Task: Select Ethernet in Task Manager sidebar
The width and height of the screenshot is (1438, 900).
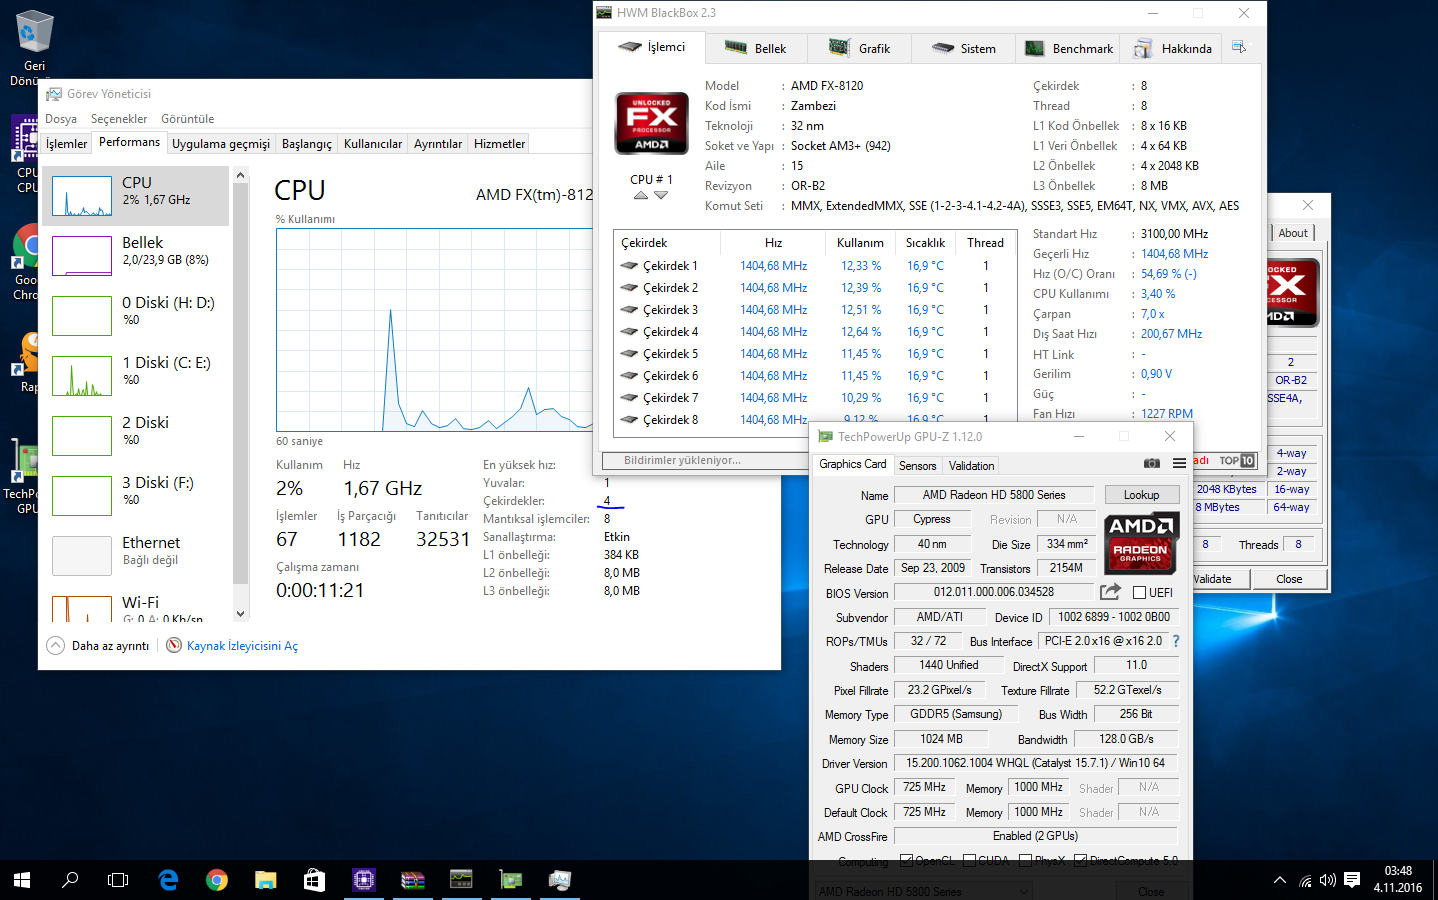Action: [x=135, y=555]
